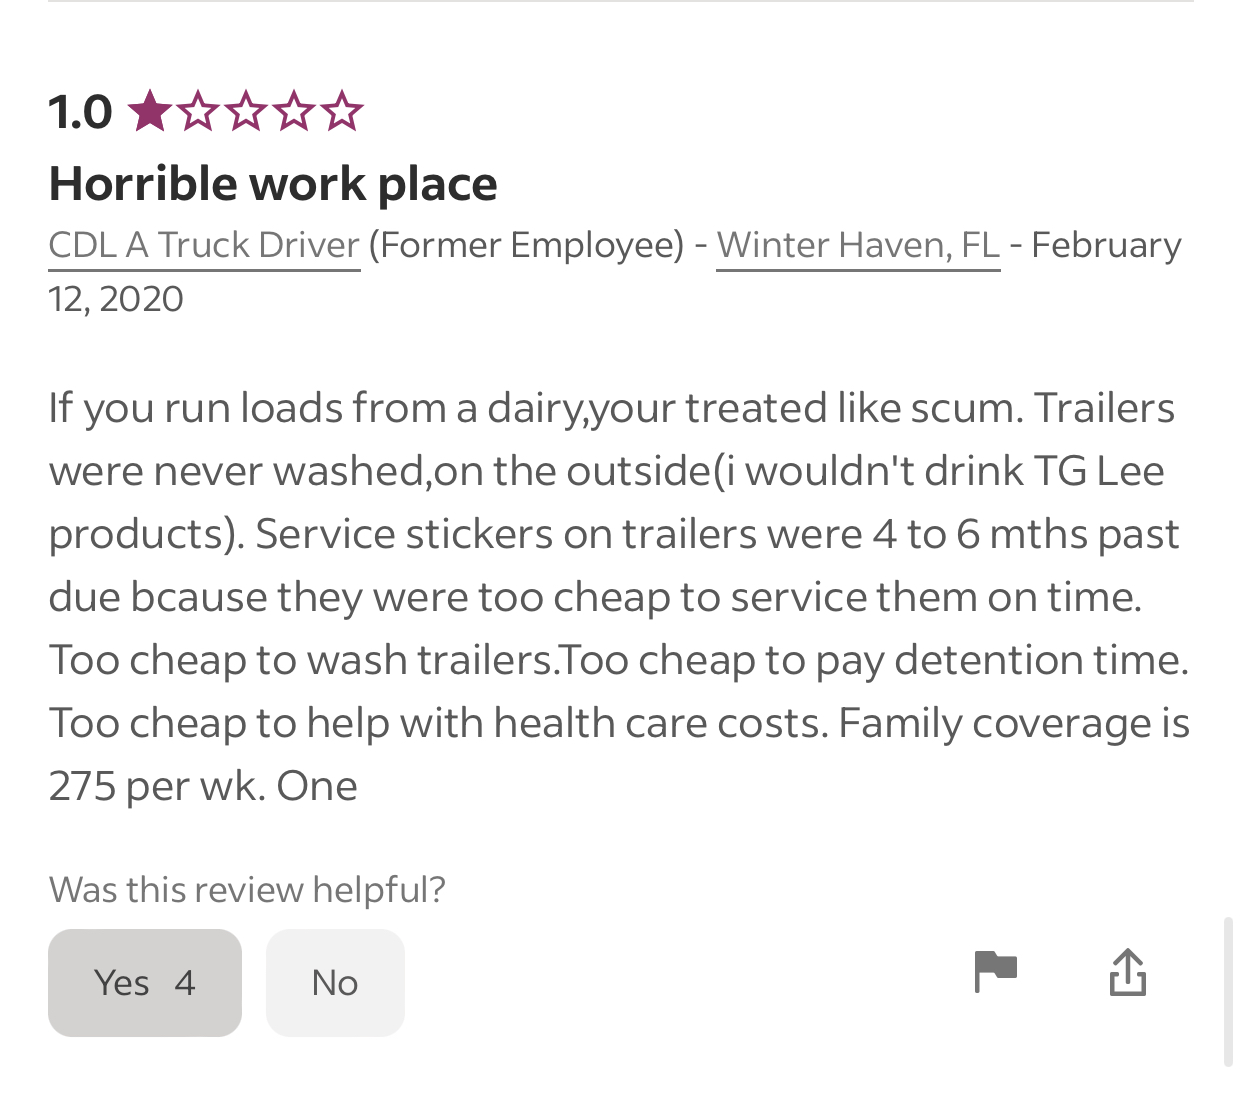Viewport: 1242px width, 1102px height.
Task: Click the "Horrible work place" review title
Action: 273,184
